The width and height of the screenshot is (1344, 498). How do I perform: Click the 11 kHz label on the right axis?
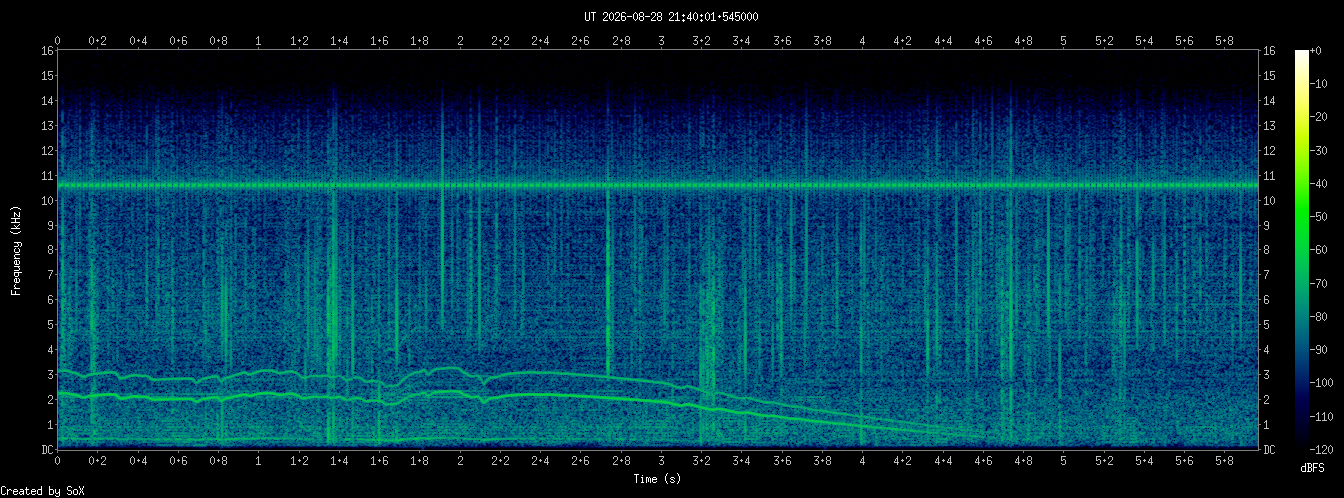pyautogui.click(x=1270, y=175)
